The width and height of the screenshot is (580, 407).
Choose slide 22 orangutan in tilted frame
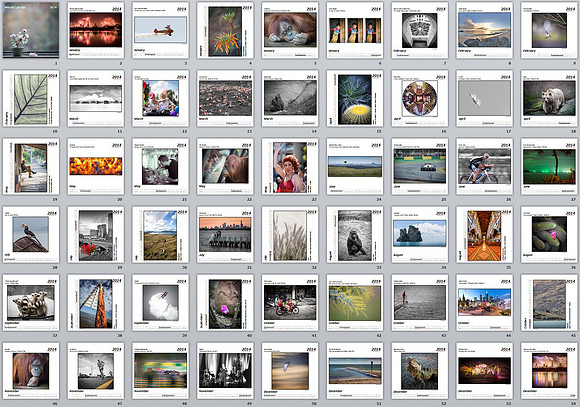click(x=225, y=166)
